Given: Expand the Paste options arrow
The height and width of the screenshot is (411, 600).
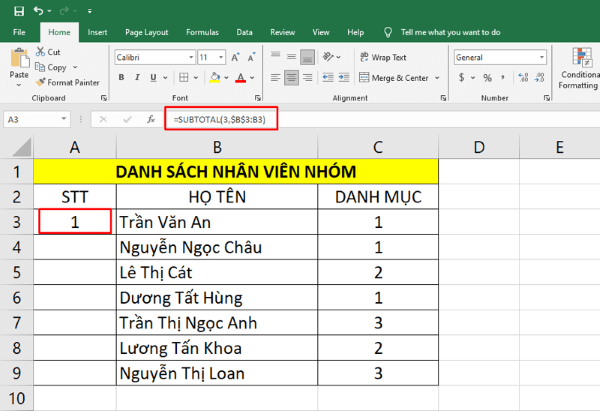Looking at the screenshot, I should pyautogui.click(x=19, y=85).
